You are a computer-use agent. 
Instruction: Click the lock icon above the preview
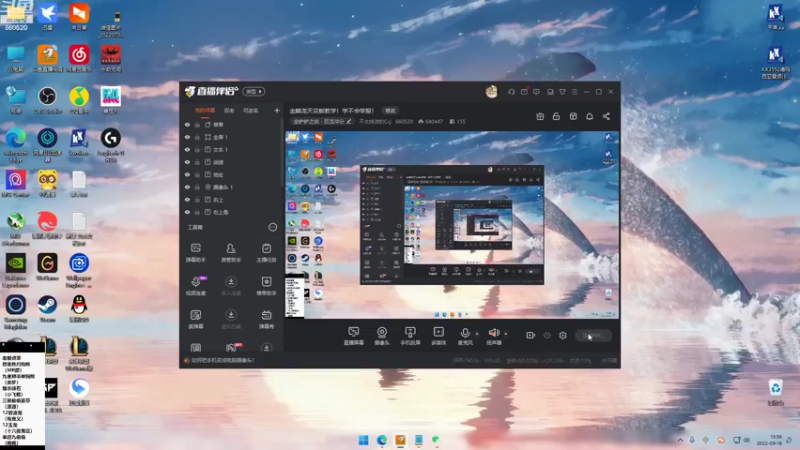(556, 116)
